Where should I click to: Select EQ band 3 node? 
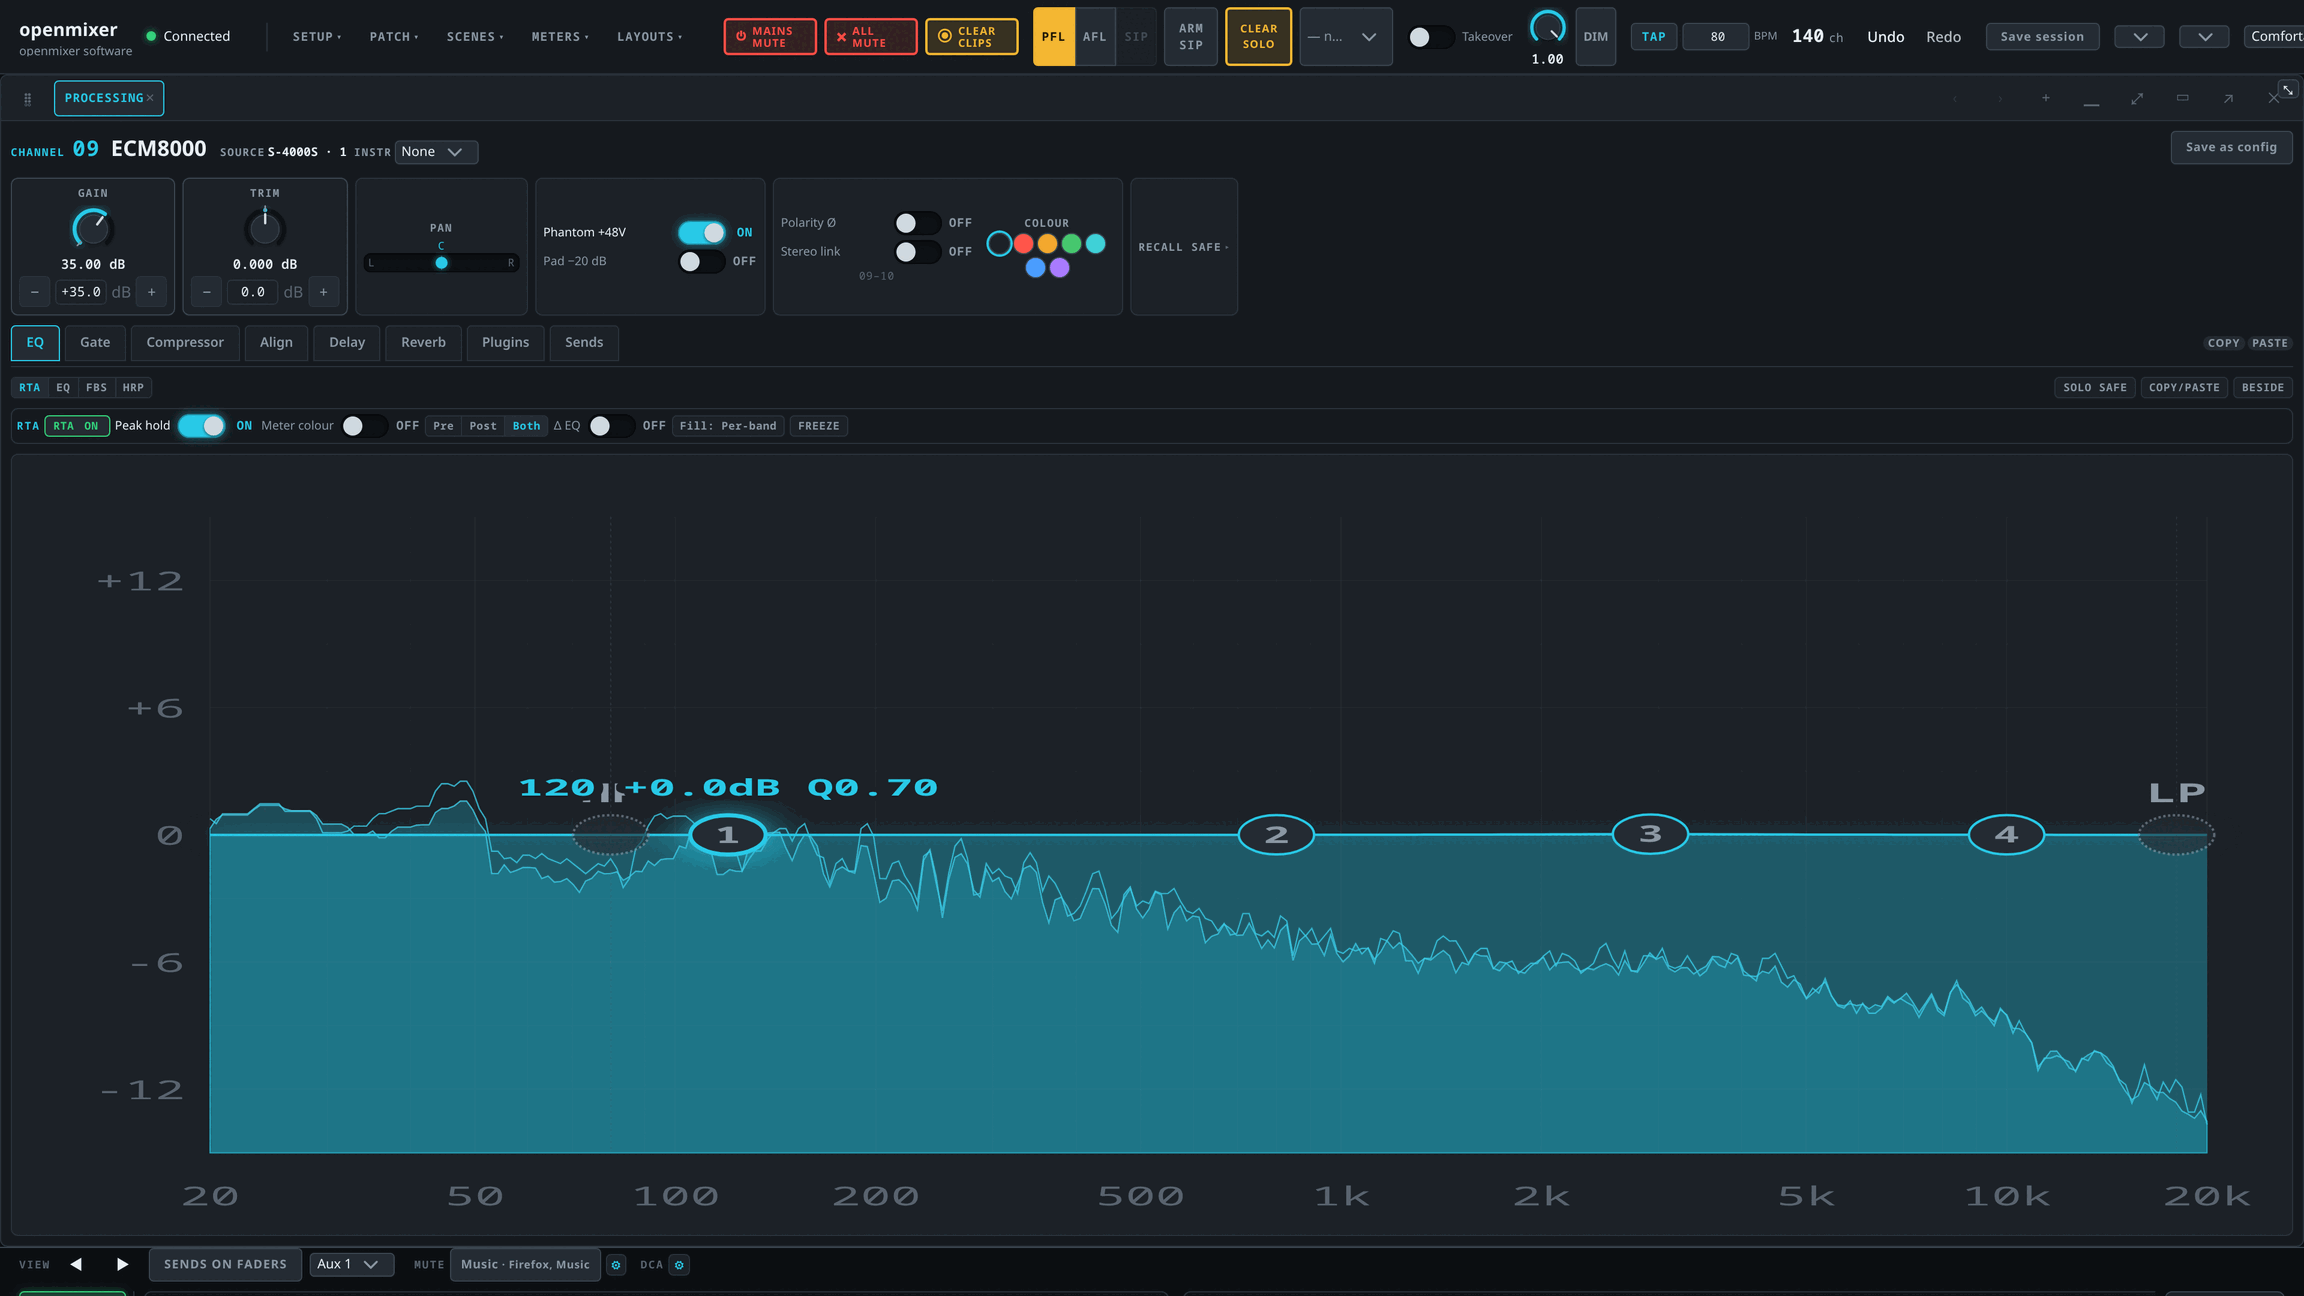pos(1650,833)
